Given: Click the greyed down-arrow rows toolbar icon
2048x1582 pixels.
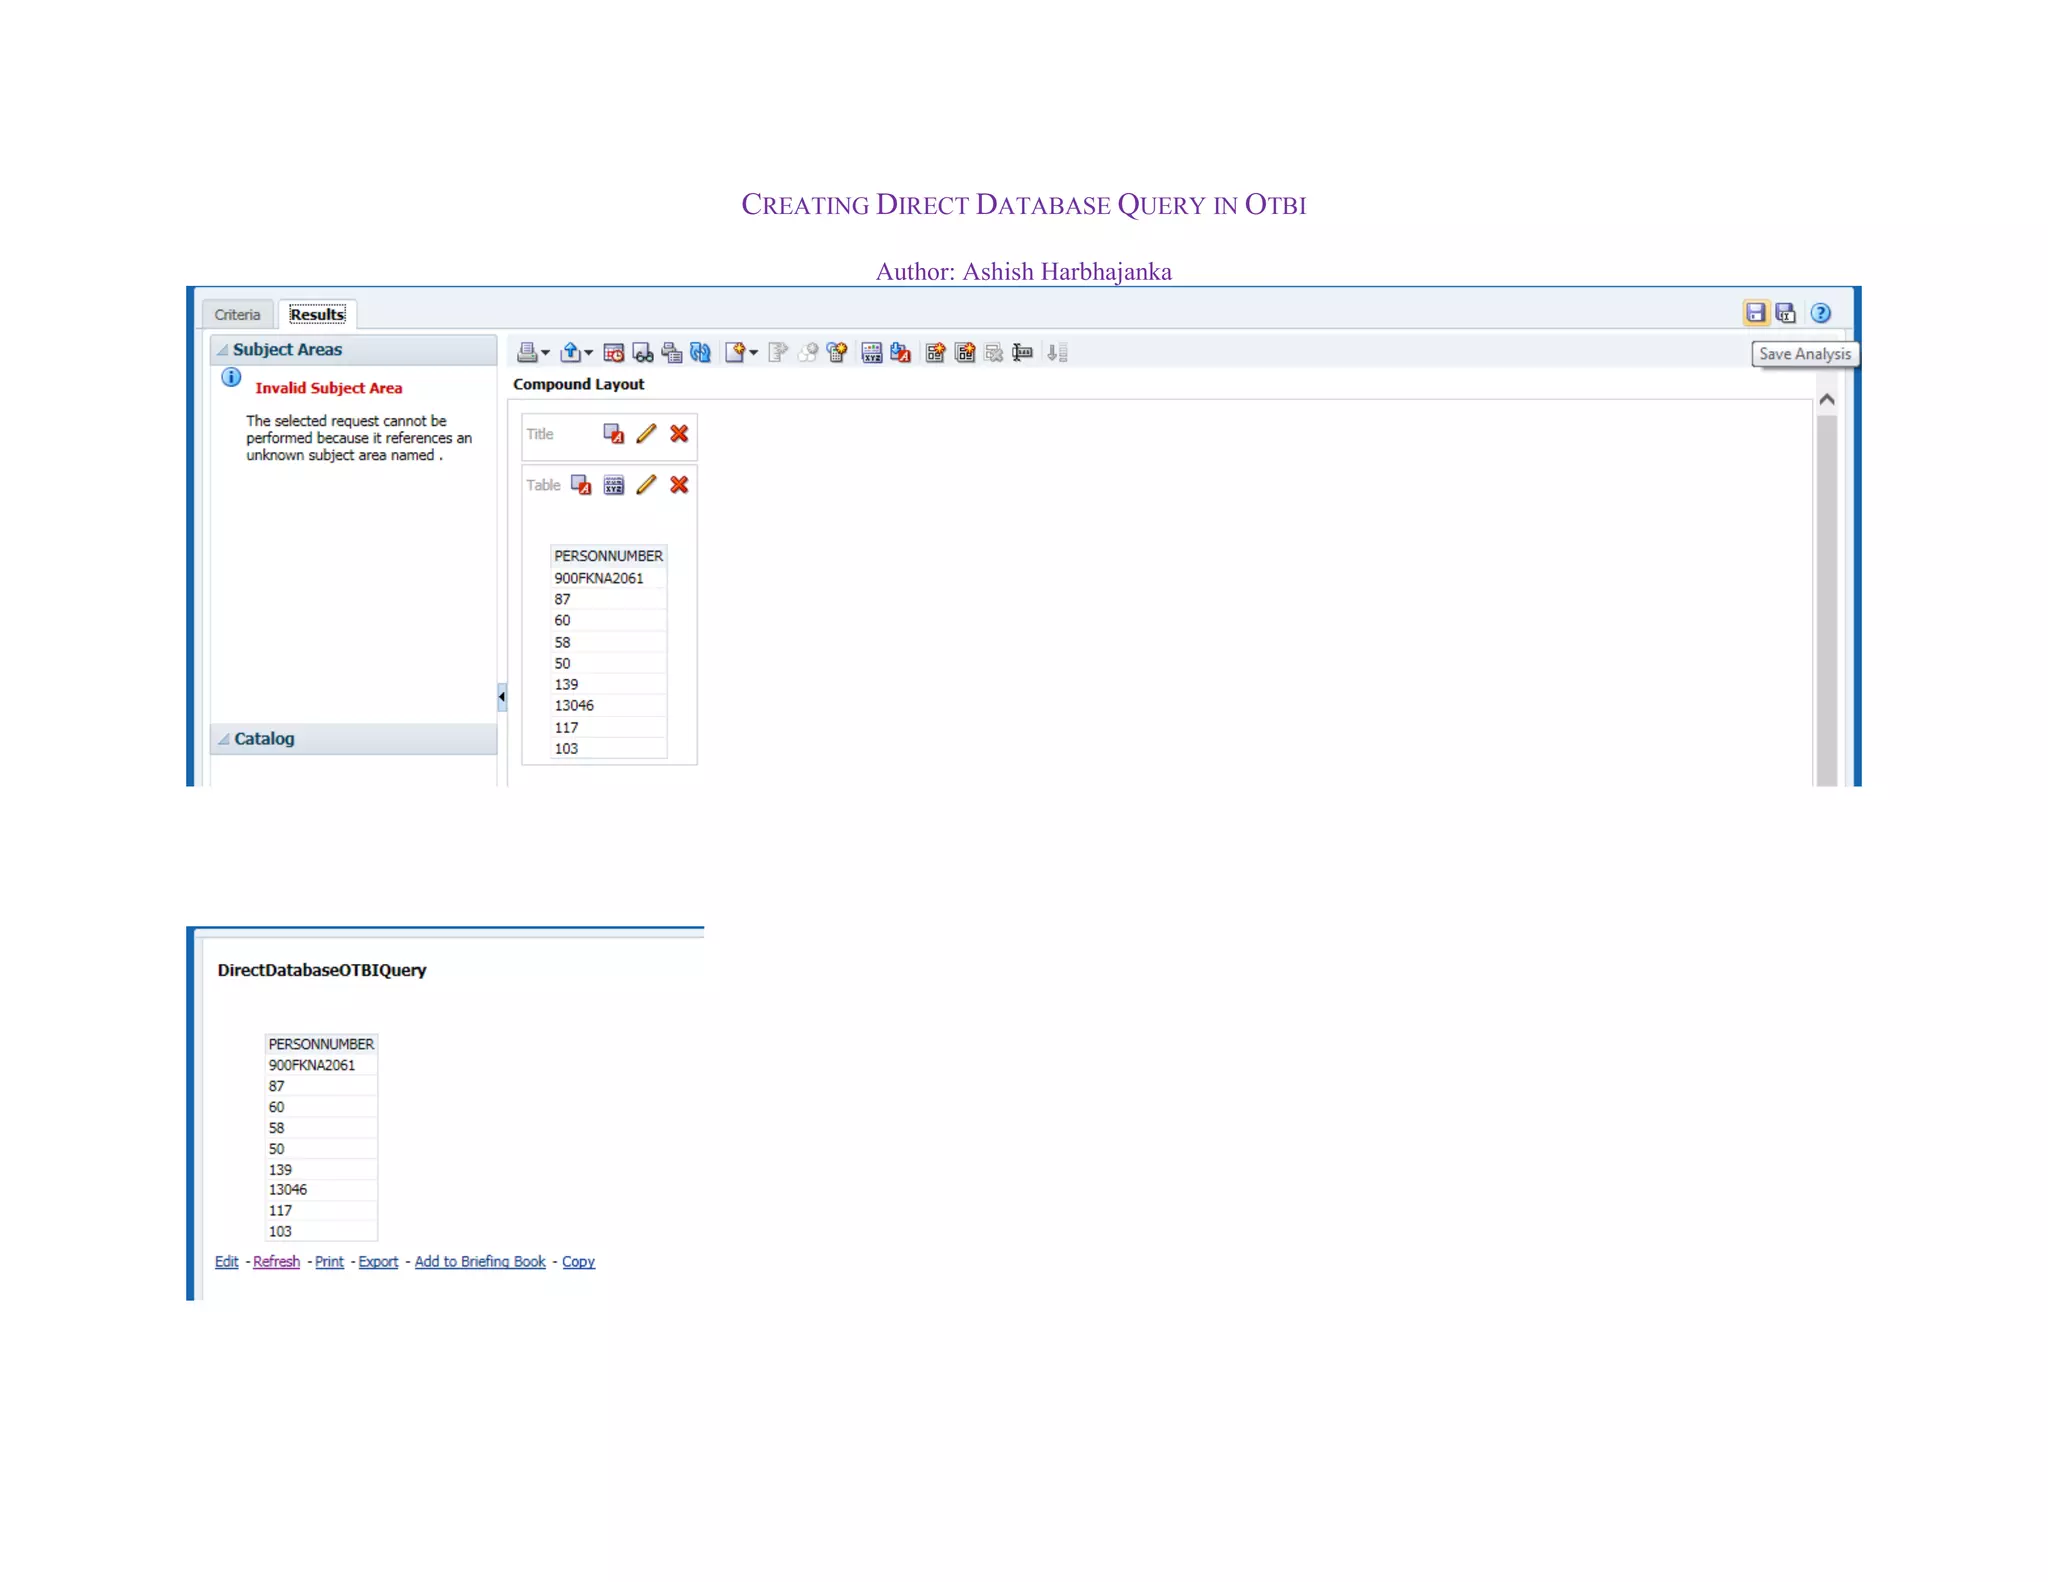Looking at the screenshot, I should [x=1058, y=352].
